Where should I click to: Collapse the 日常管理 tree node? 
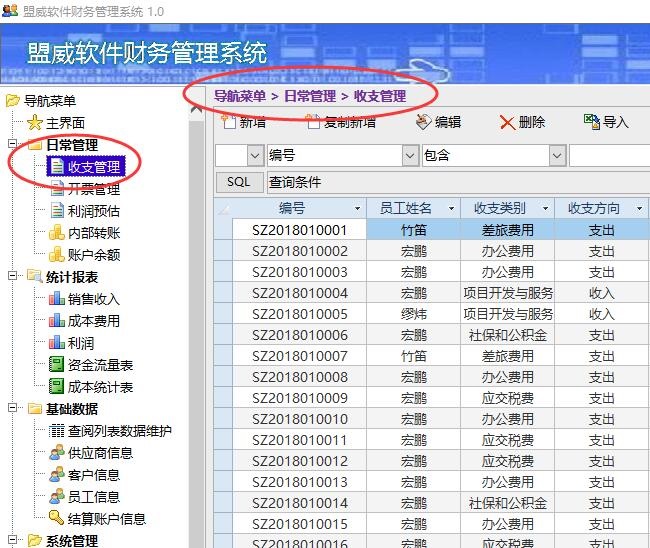coord(13,144)
